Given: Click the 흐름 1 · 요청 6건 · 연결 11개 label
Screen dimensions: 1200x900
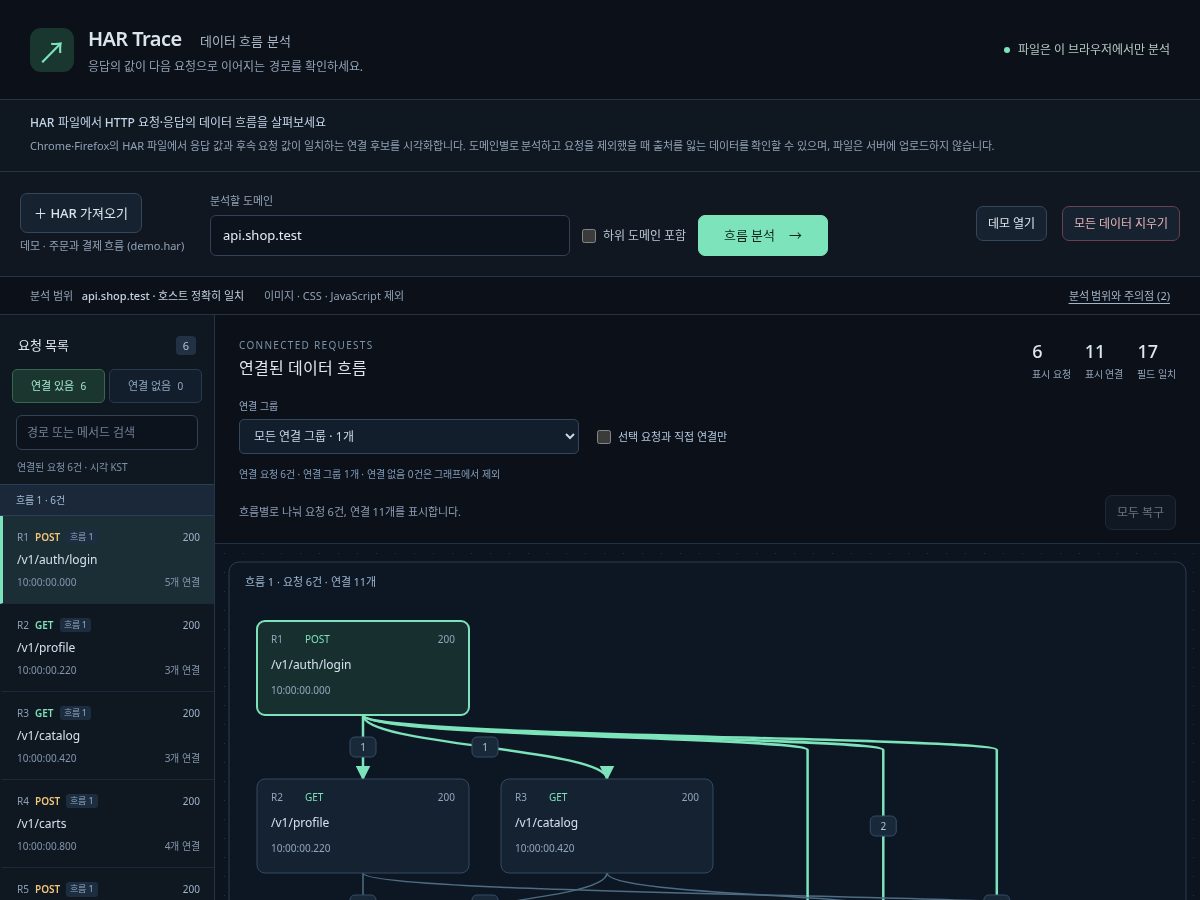Looking at the screenshot, I should [x=310, y=582].
